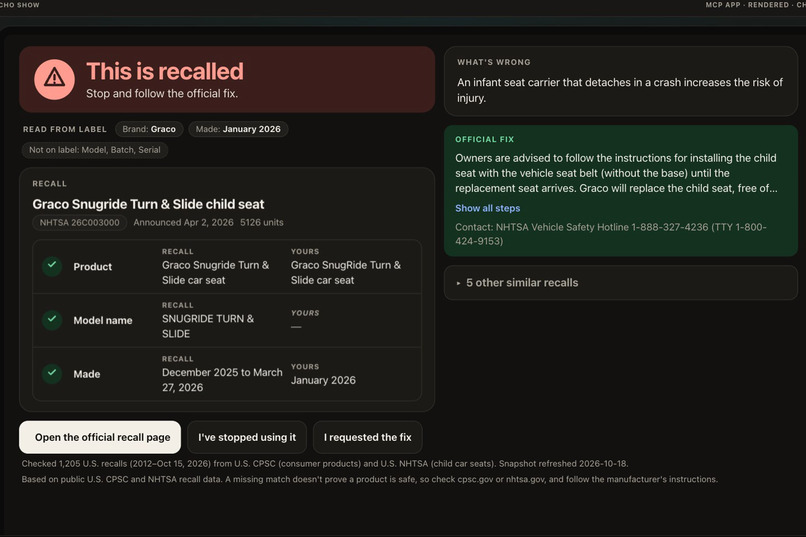
Task: Click the READ FROM LABEL heading
Action: [x=65, y=129]
